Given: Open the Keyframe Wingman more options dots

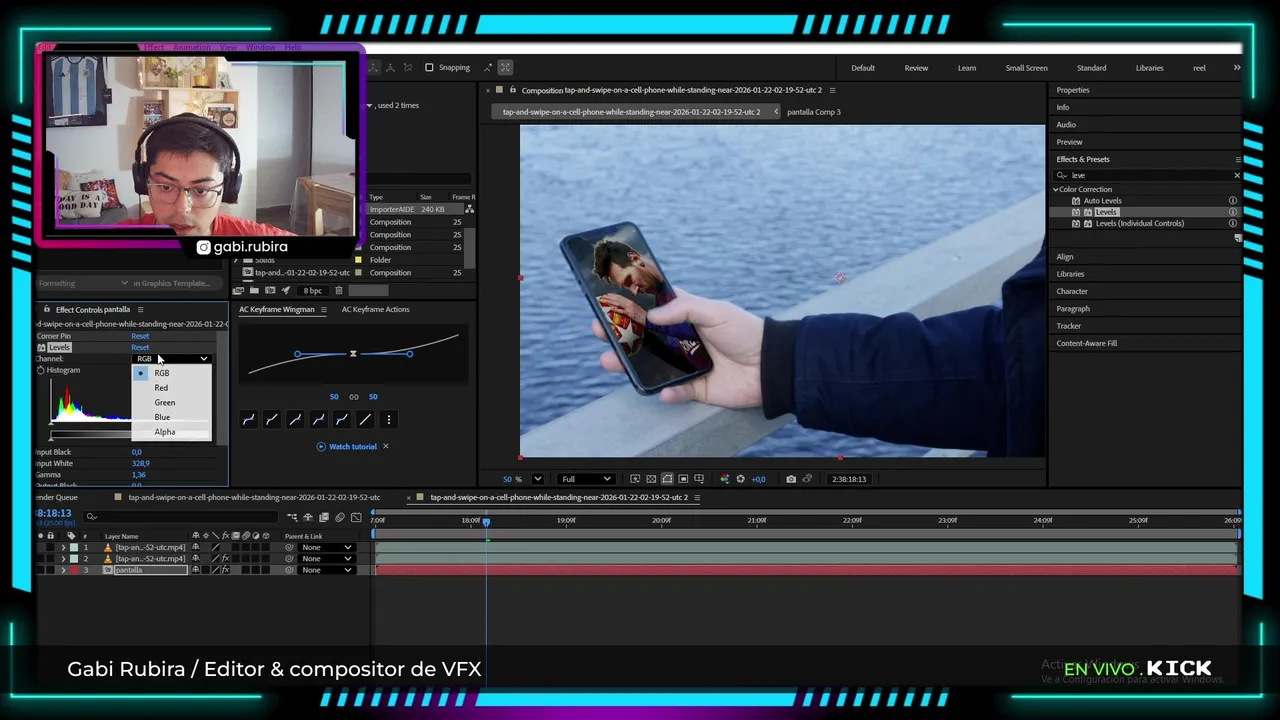Looking at the screenshot, I should (x=389, y=420).
